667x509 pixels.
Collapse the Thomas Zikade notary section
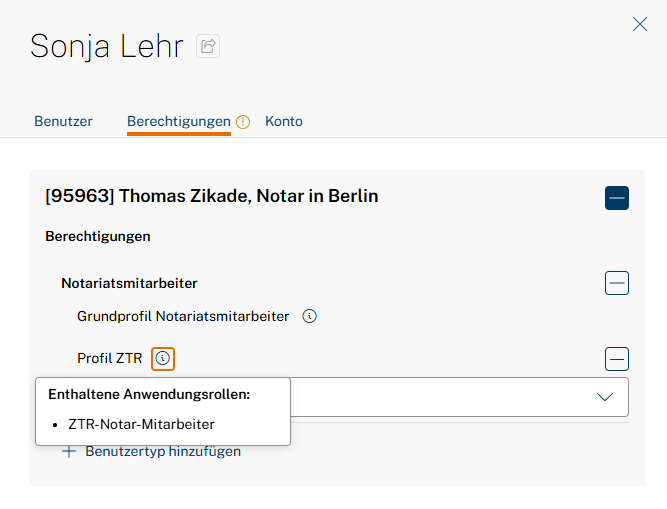[616, 197]
